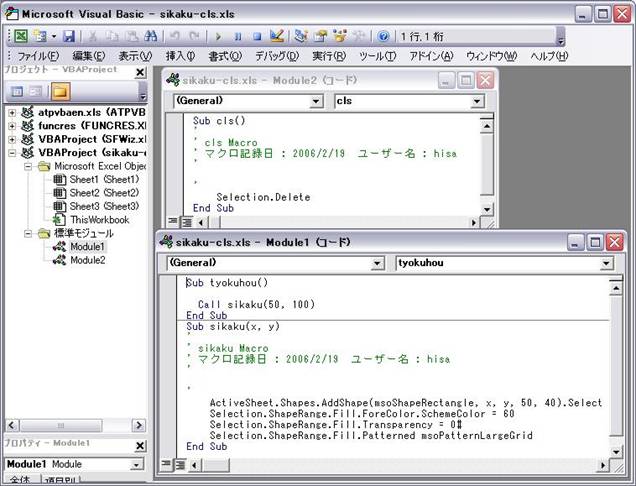
Task: Open Project Explorer from toolbar icon
Action: coord(301,37)
